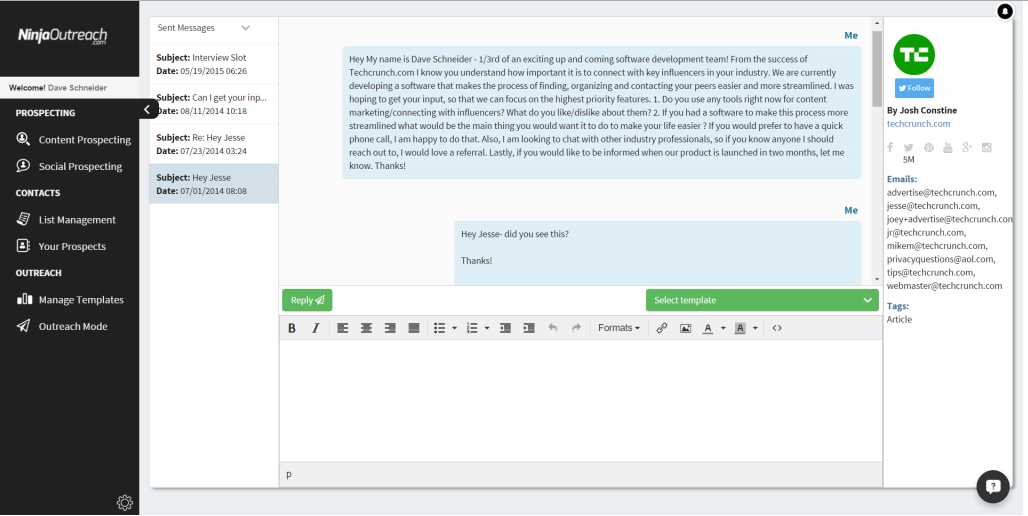Image resolution: width=1028 pixels, height=516 pixels.
Task: Open the prospect's Google+ profile icon
Action: click(967, 148)
